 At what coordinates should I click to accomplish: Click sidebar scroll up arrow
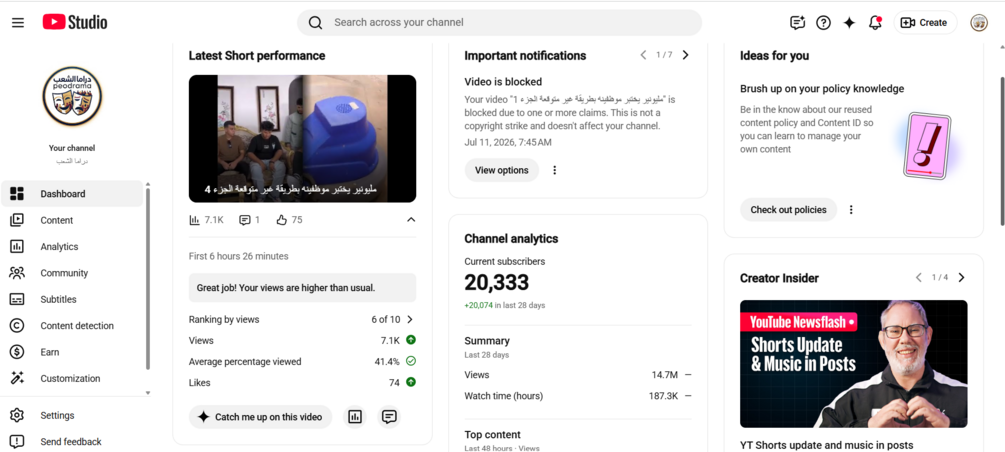148,184
